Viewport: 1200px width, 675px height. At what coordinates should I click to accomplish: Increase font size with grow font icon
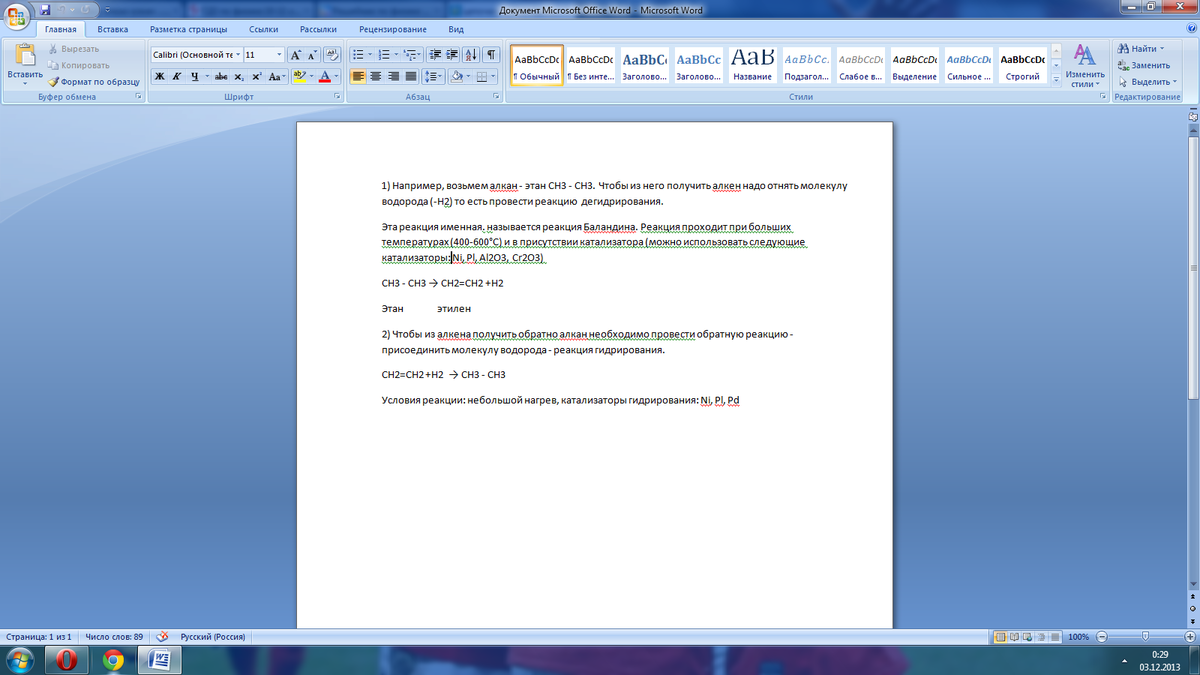[x=296, y=55]
